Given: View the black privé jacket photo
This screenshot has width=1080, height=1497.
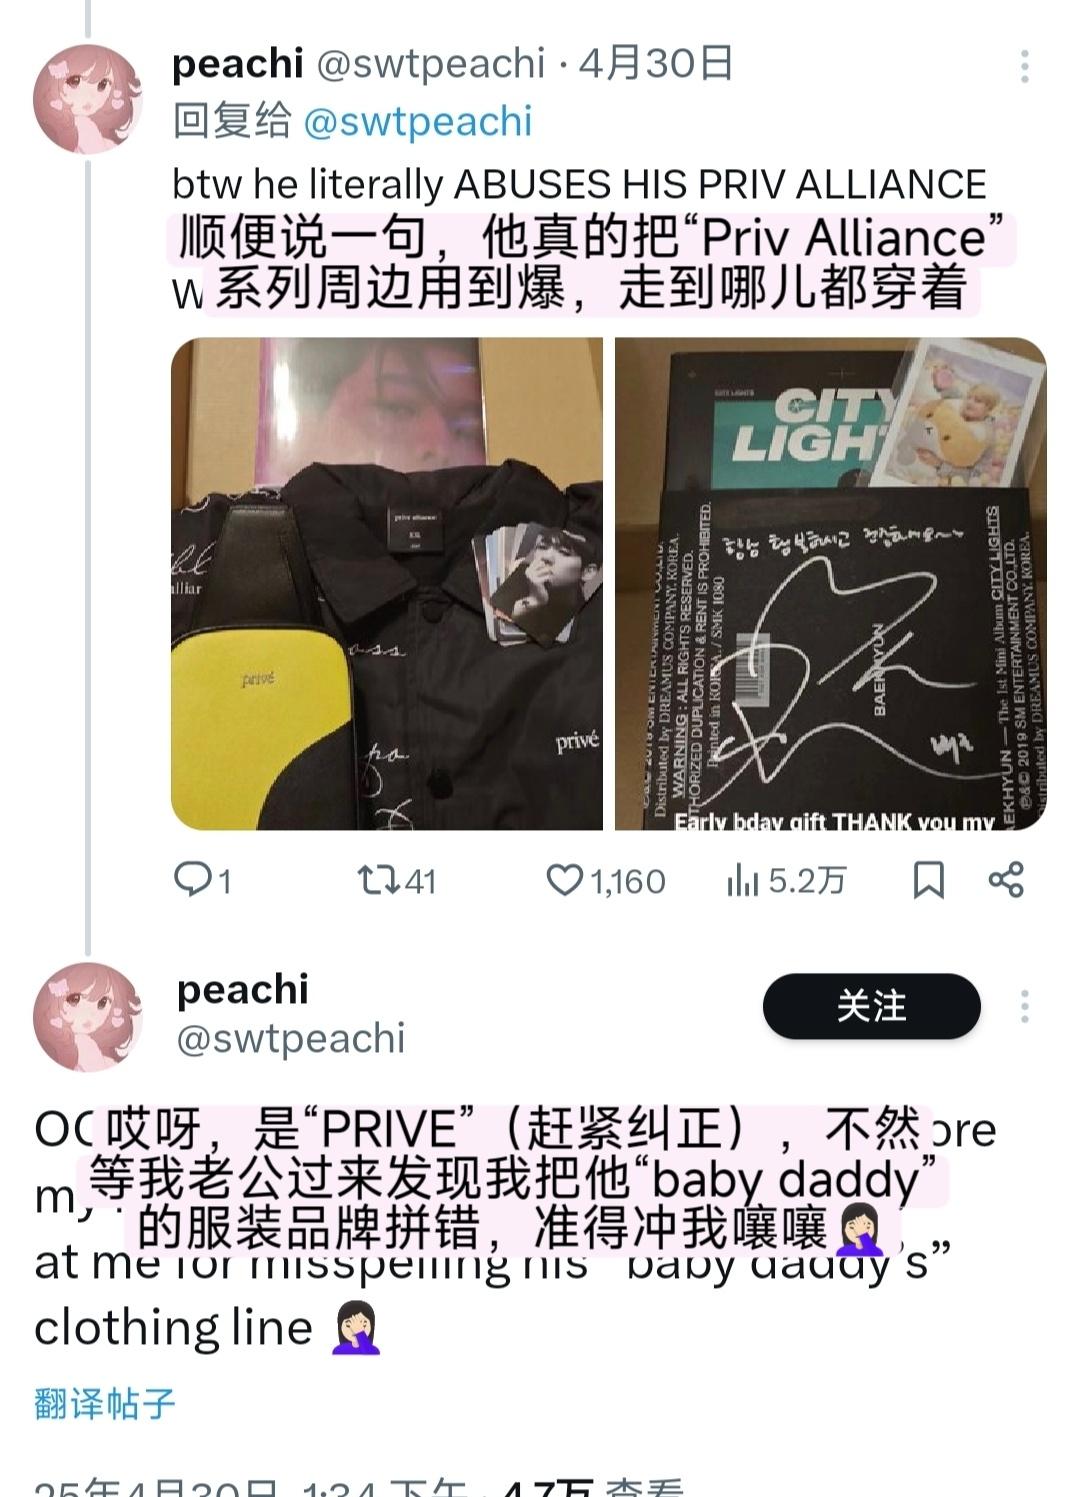Looking at the screenshot, I should [x=387, y=584].
